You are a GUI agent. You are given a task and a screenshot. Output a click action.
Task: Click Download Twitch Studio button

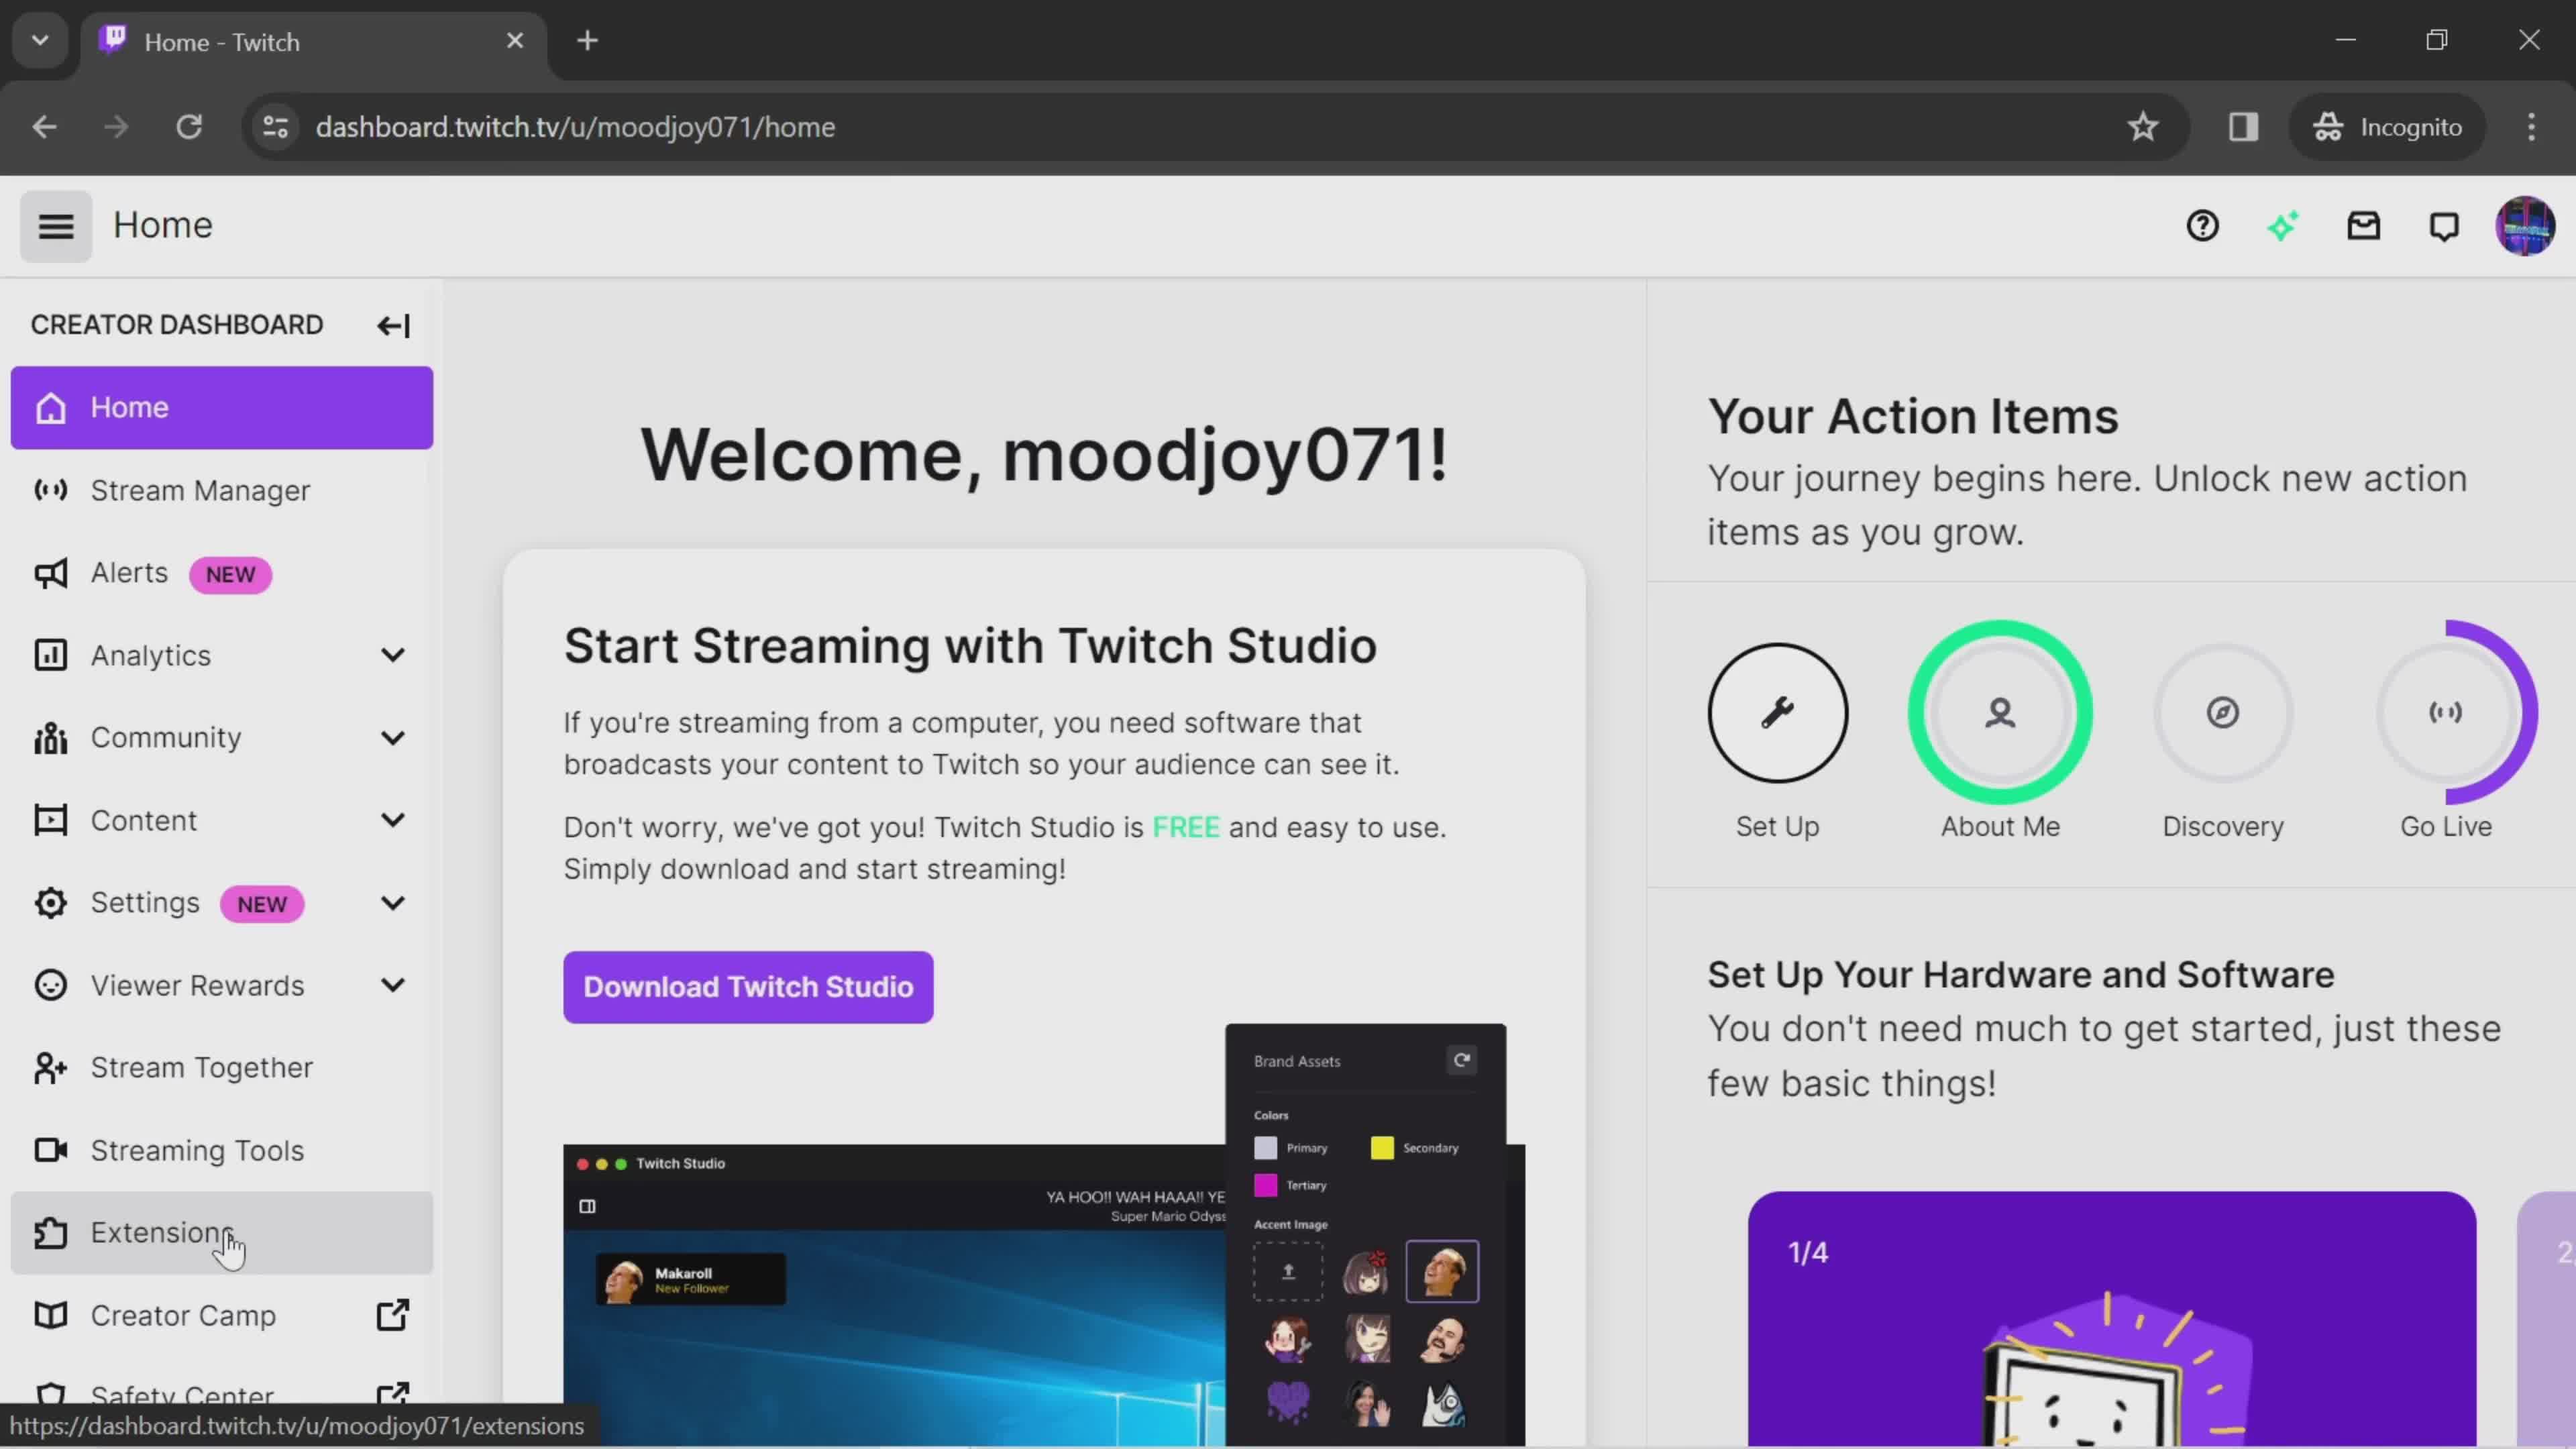pyautogui.click(x=748, y=987)
